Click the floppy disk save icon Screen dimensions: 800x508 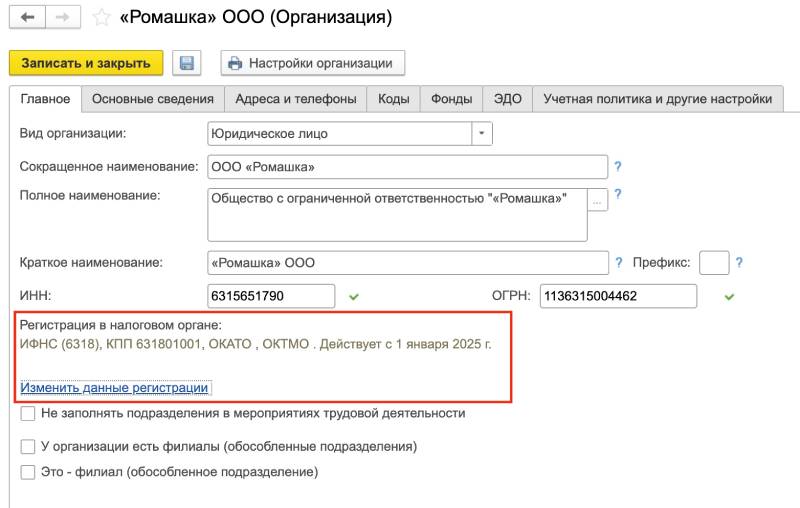(x=186, y=63)
